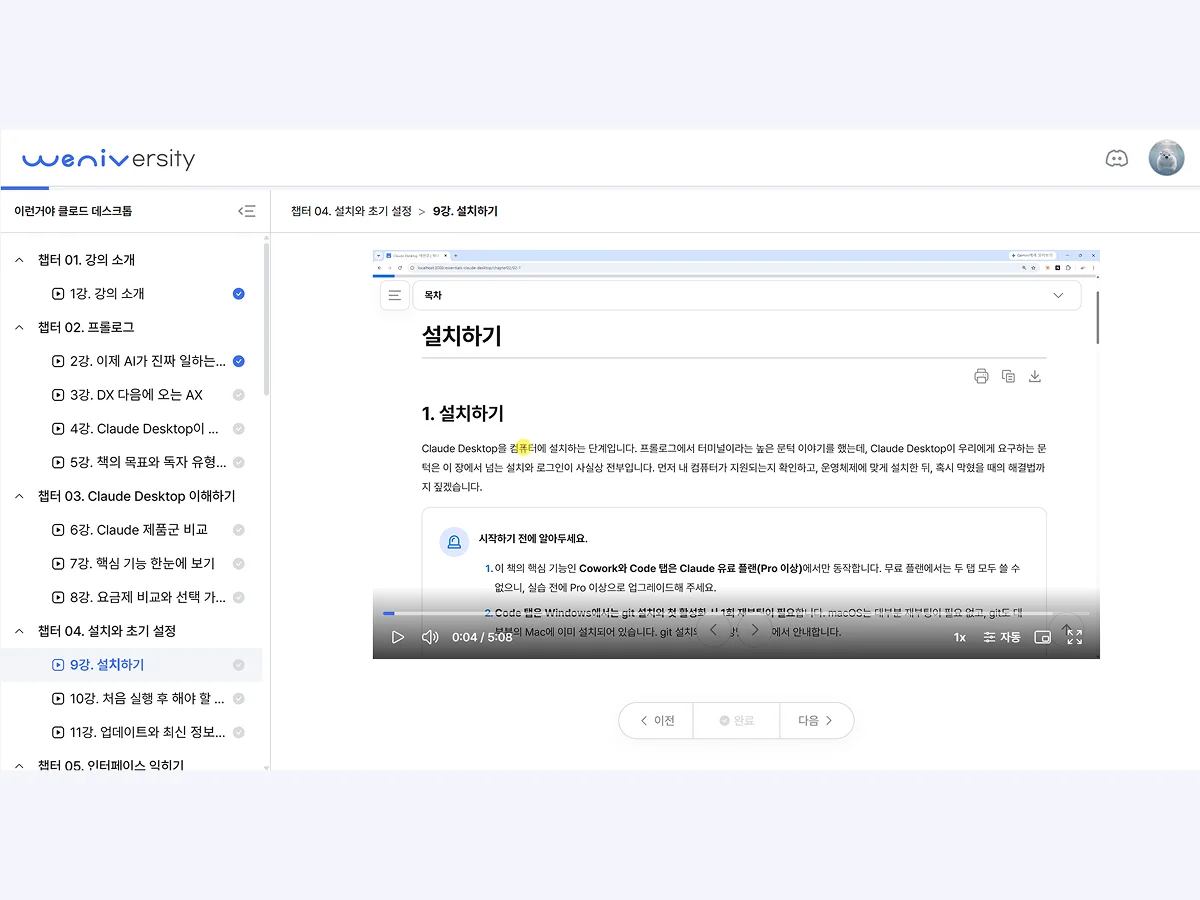Mute the video with the speaker icon
Screen dimensions: 1200x900
pos(430,637)
